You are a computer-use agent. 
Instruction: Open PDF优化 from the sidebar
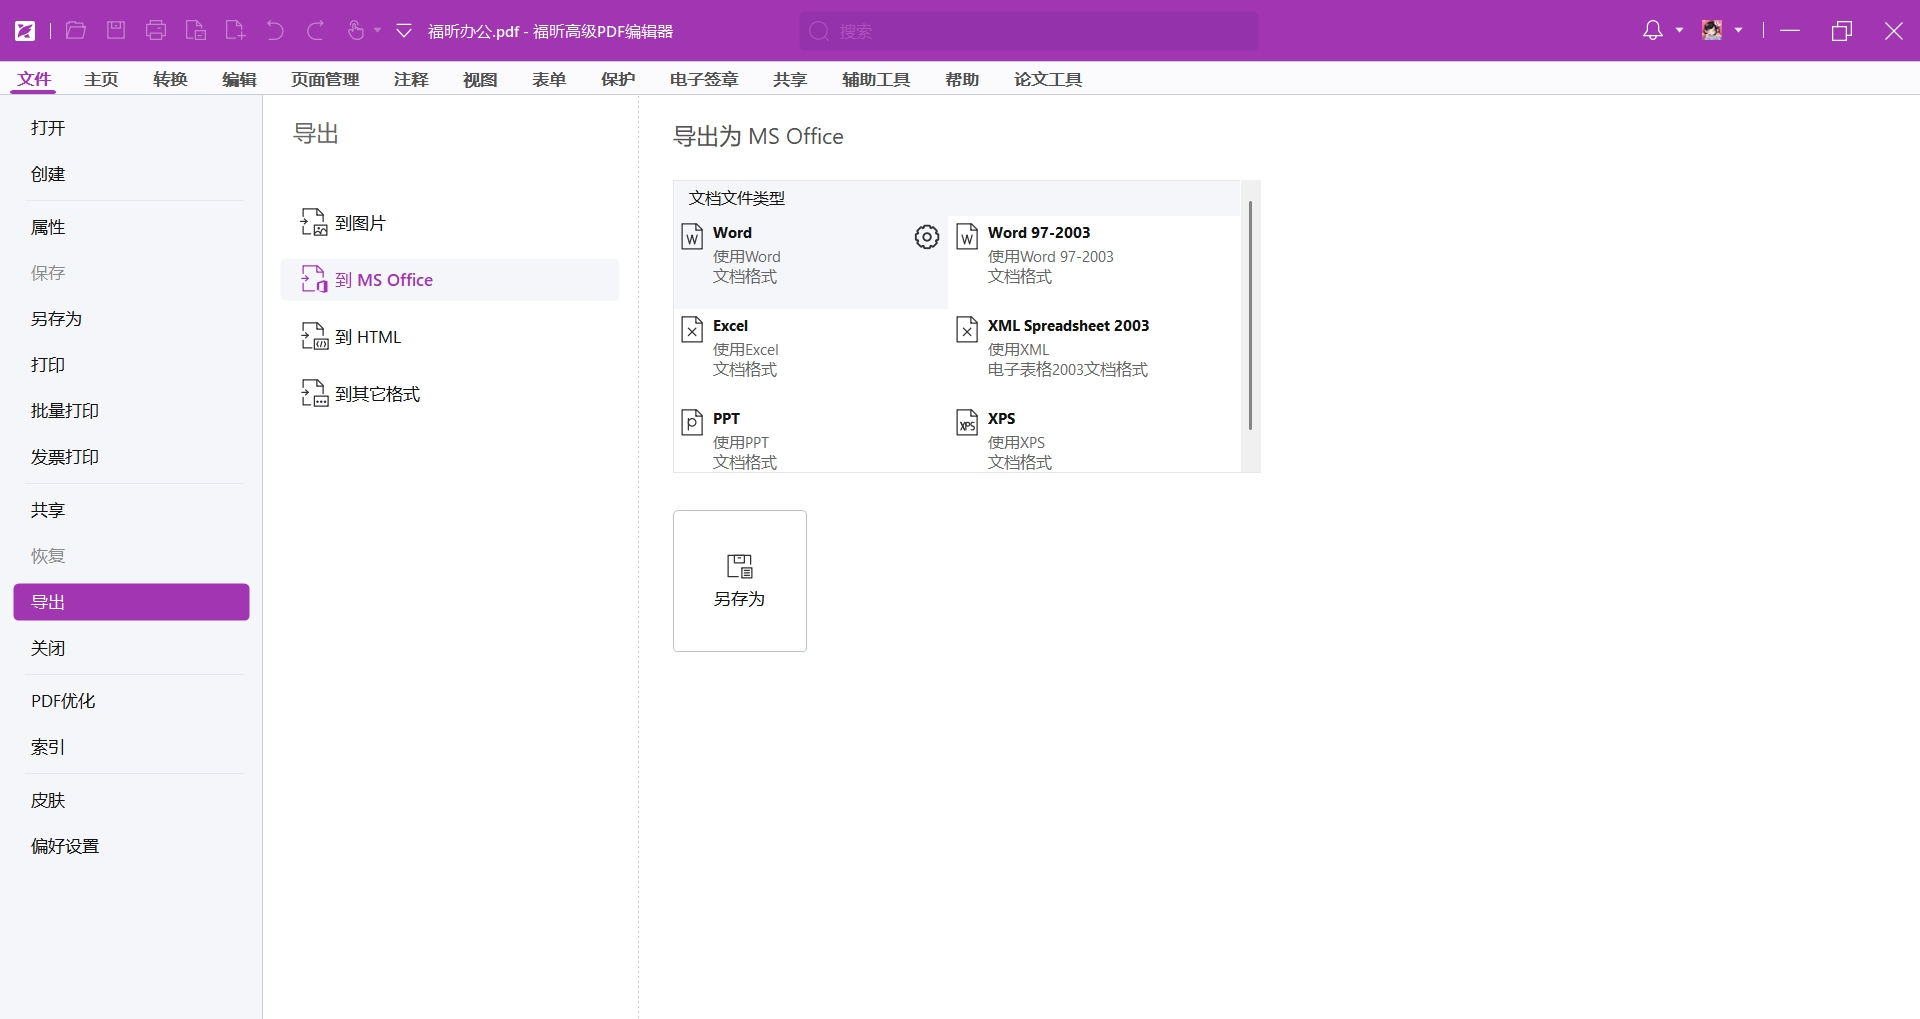pos(131,701)
